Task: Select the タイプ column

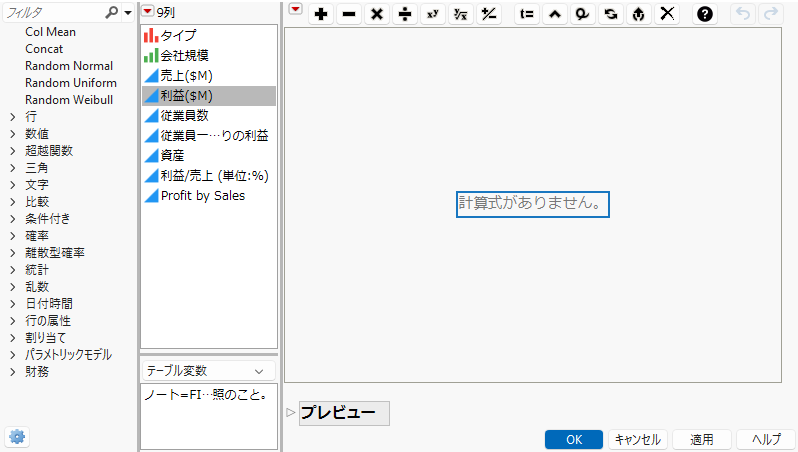Action: pyautogui.click(x=209, y=35)
